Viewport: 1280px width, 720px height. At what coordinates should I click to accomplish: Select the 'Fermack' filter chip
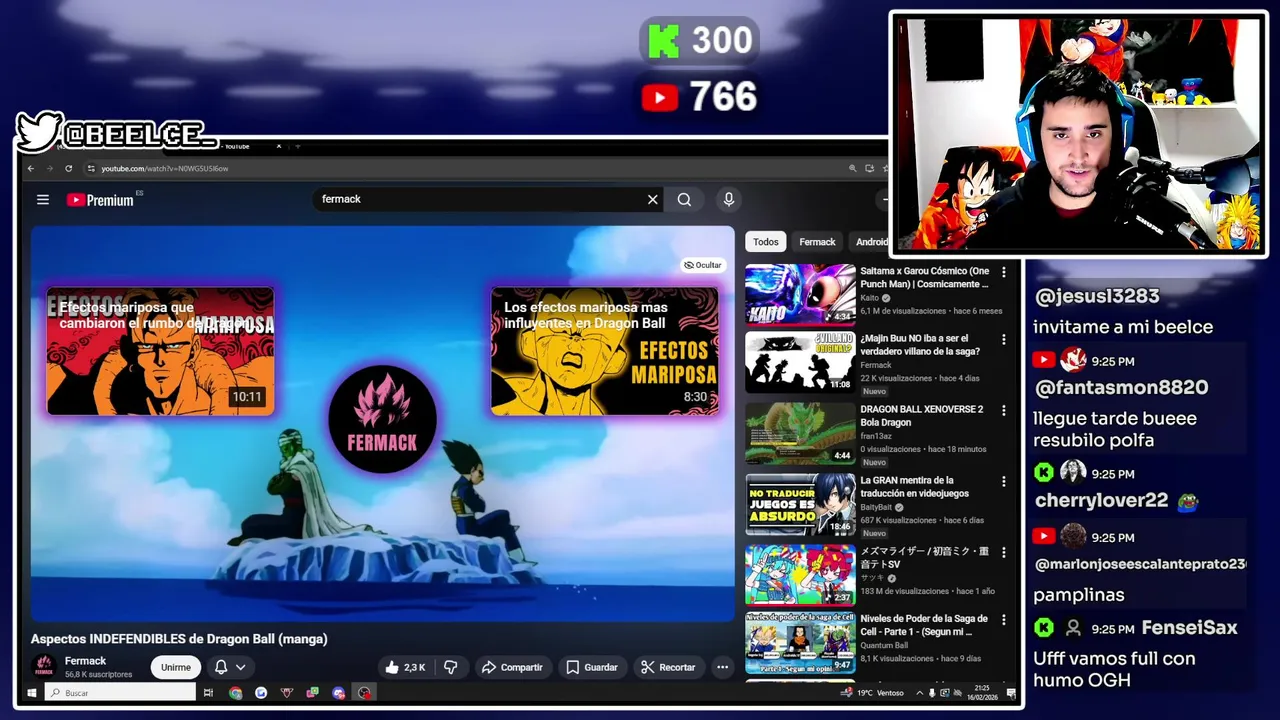[x=817, y=242]
